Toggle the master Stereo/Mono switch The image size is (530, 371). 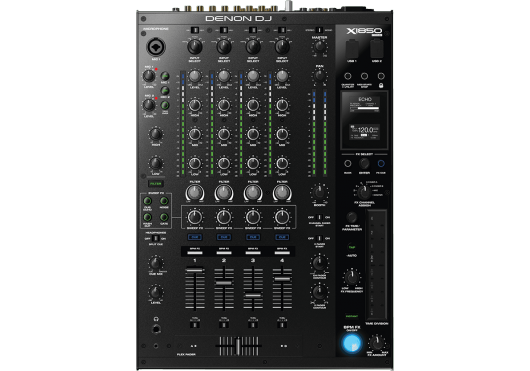click(319, 30)
